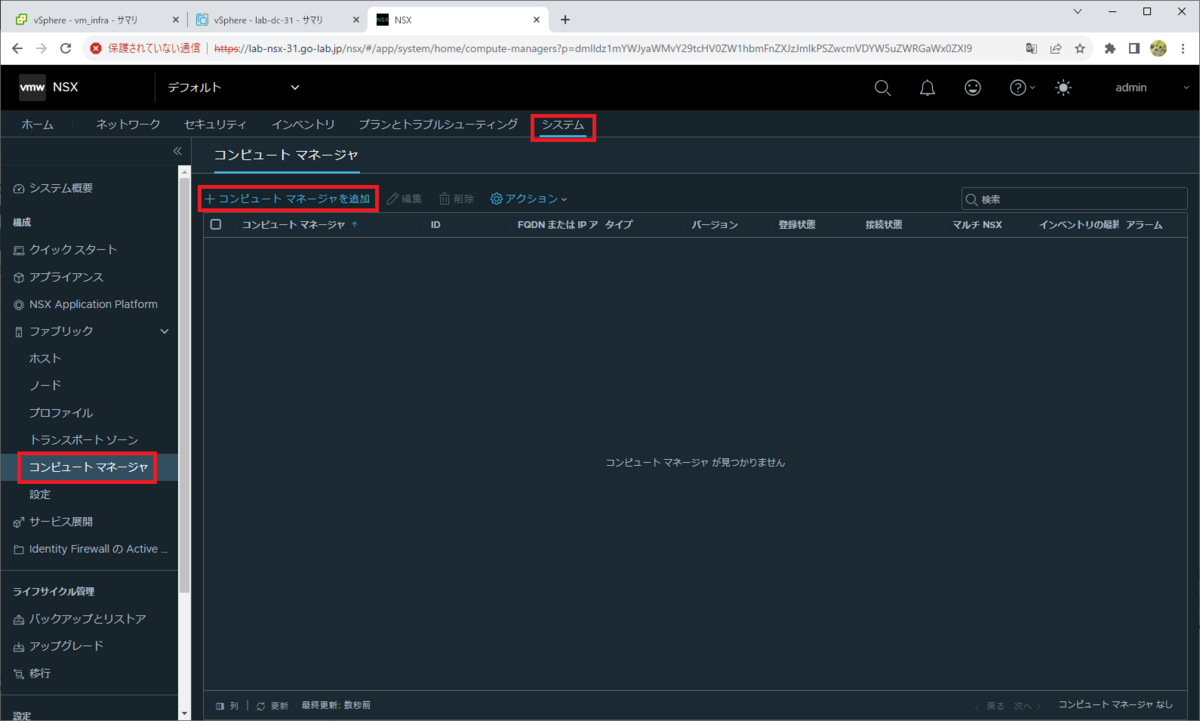Go to ホーム tab
Image resolution: width=1200 pixels, height=721 pixels.
coord(37,124)
